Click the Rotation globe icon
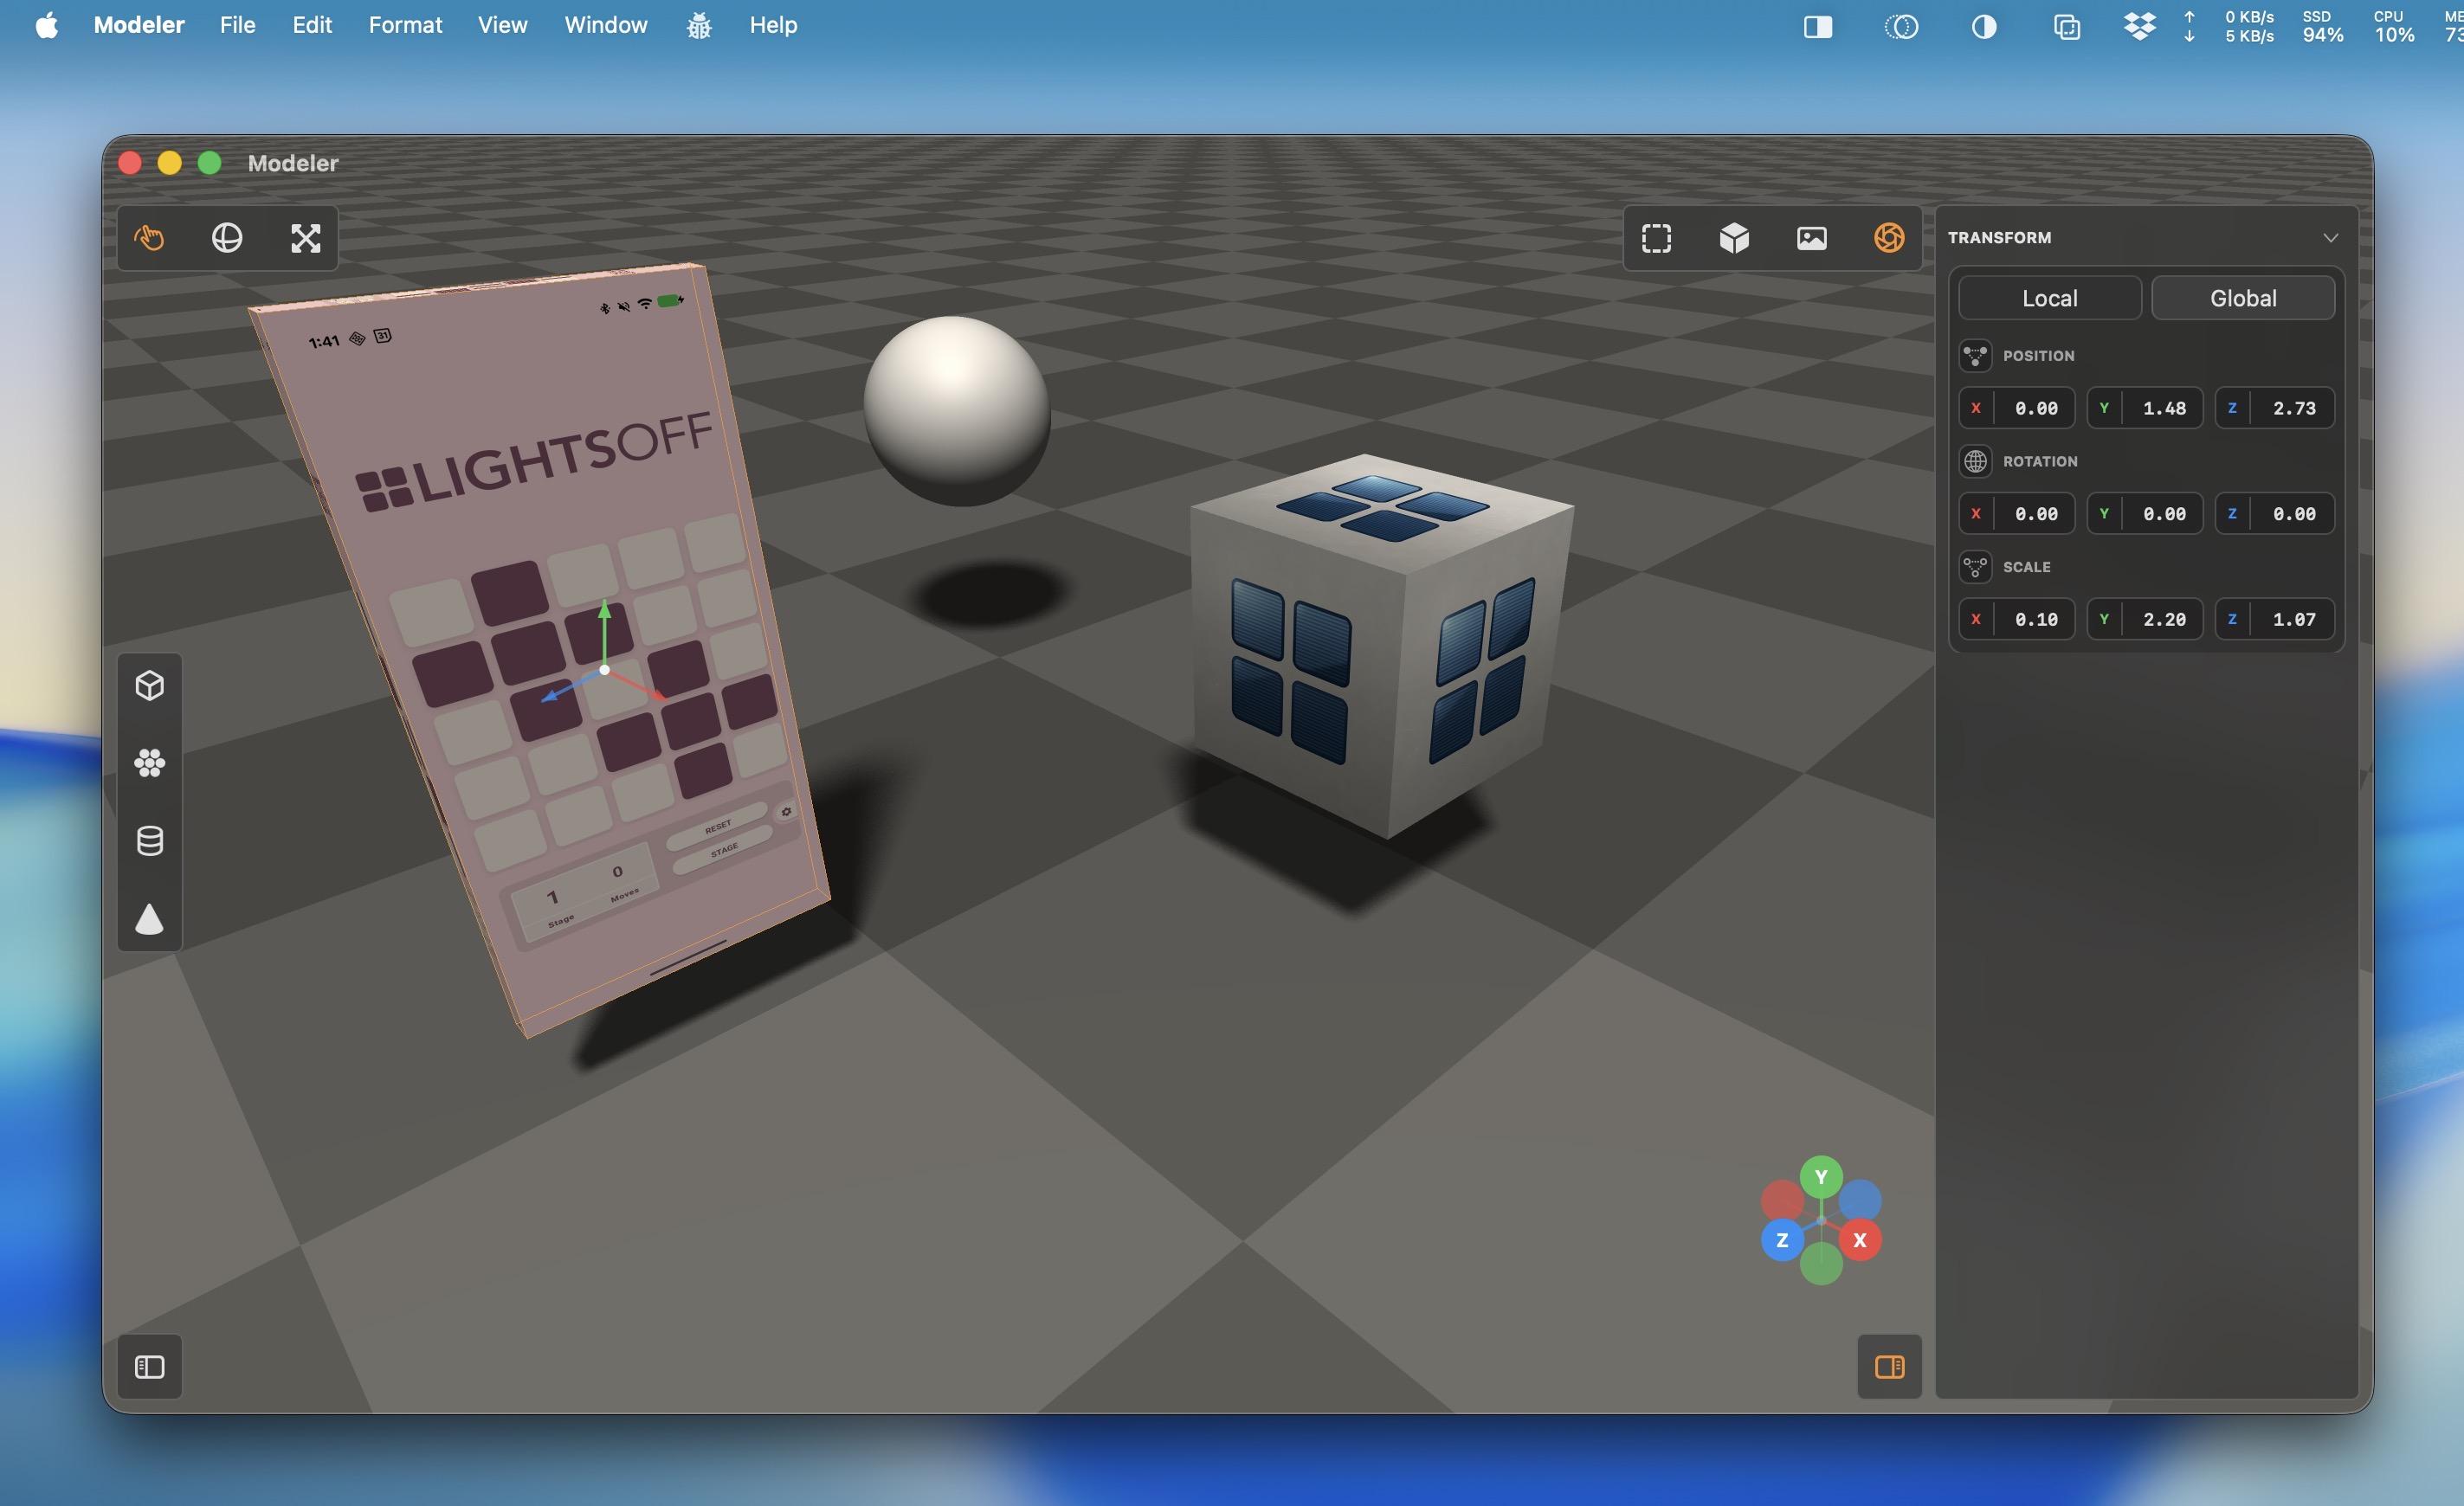Image resolution: width=2464 pixels, height=1506 pixels. click(x=1975, y=461)
